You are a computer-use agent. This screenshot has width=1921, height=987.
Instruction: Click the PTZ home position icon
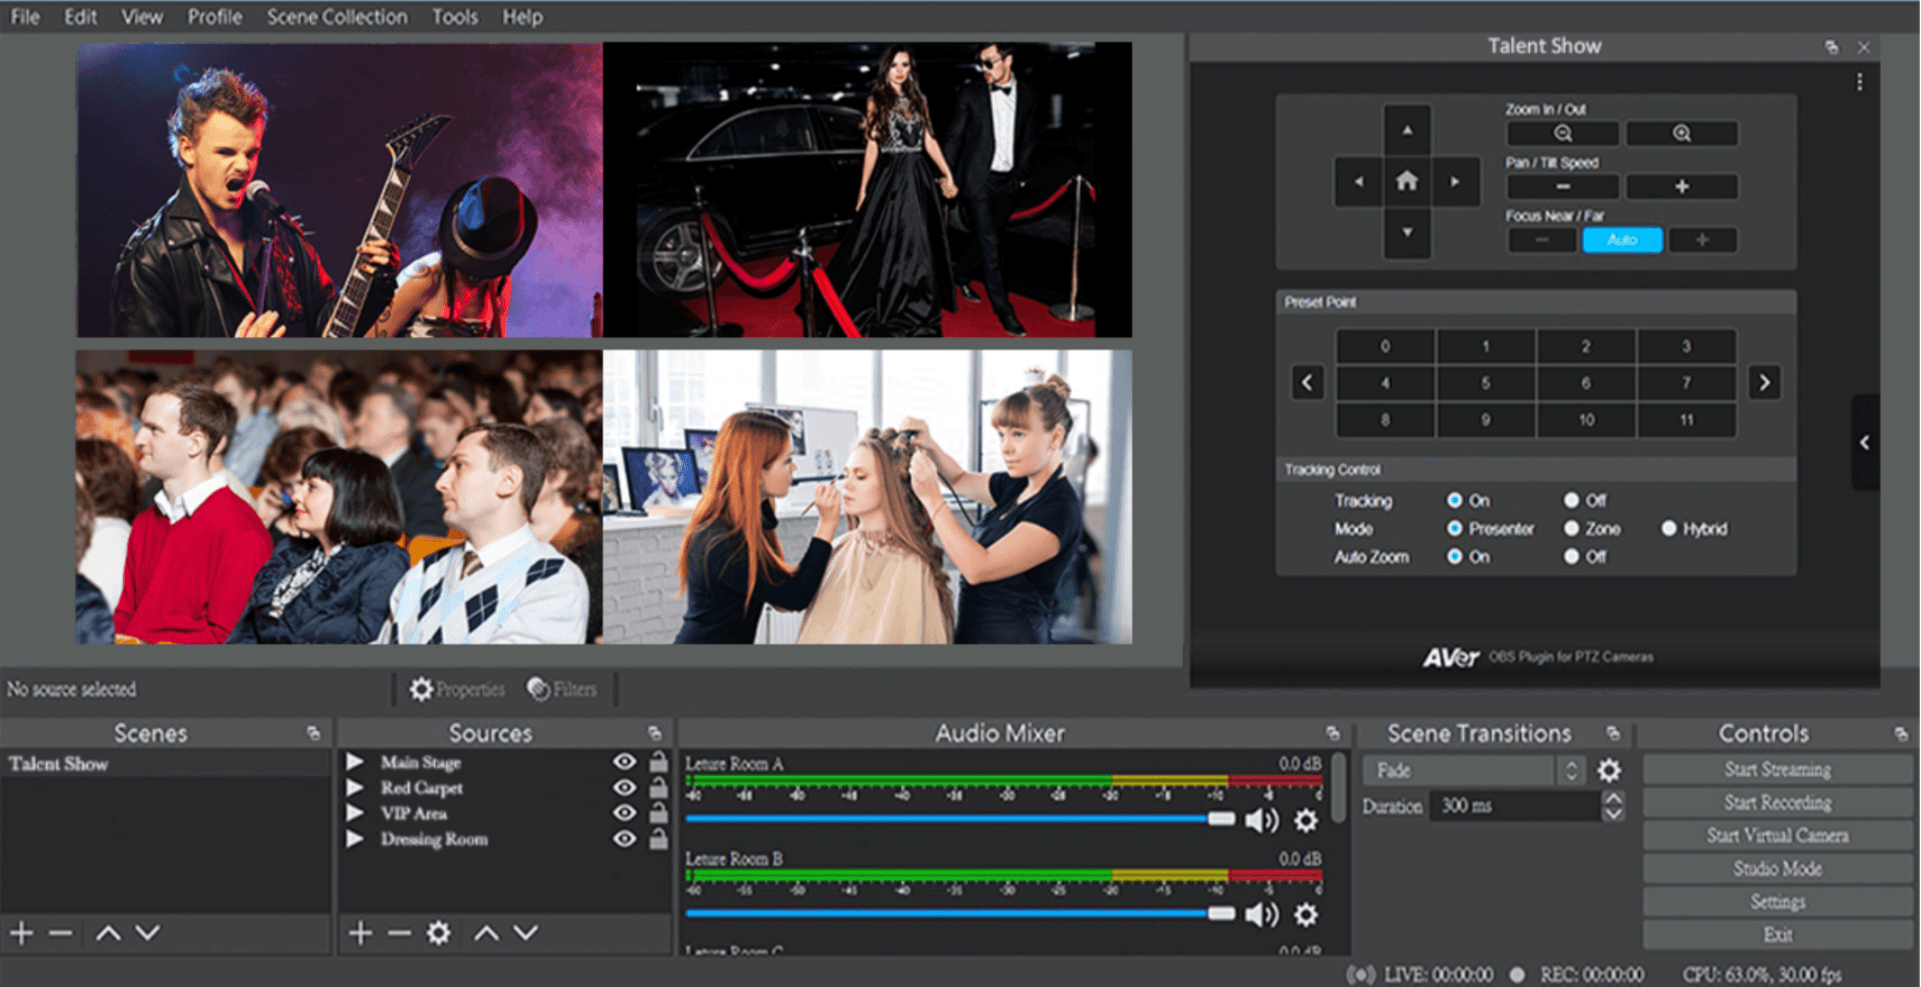[x=1407, y=181]
